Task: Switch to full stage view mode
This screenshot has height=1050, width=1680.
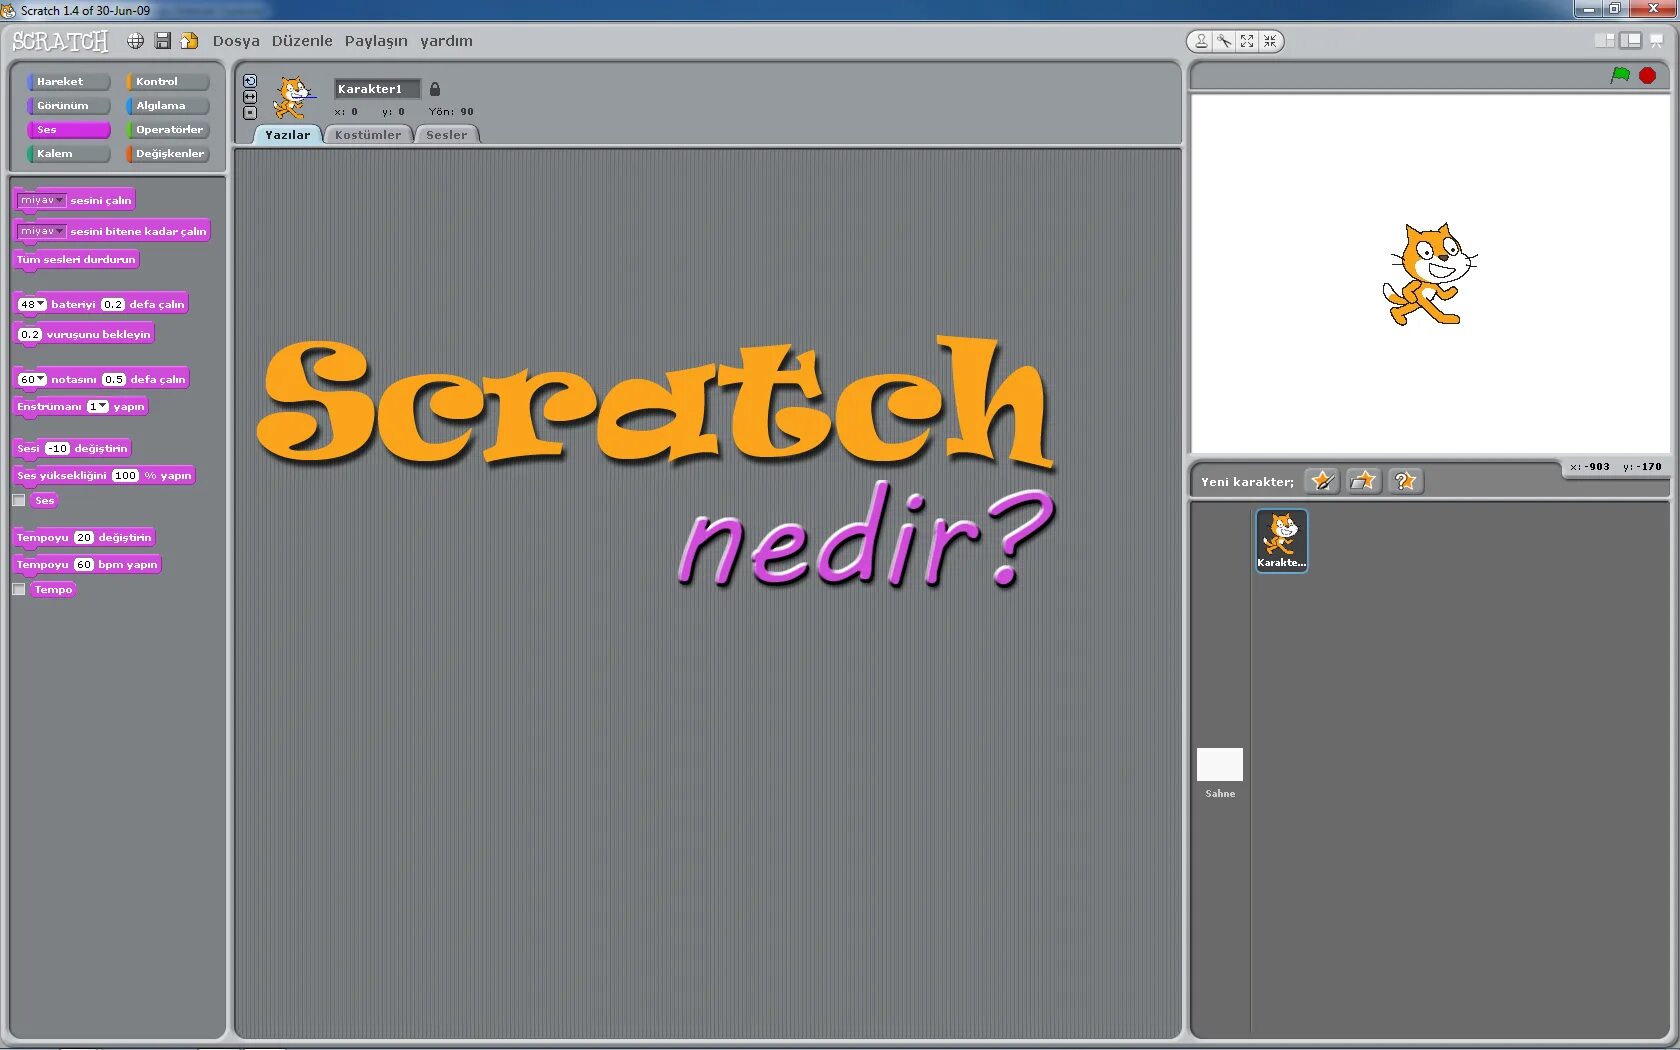Action: click(x=1630, y=40)
